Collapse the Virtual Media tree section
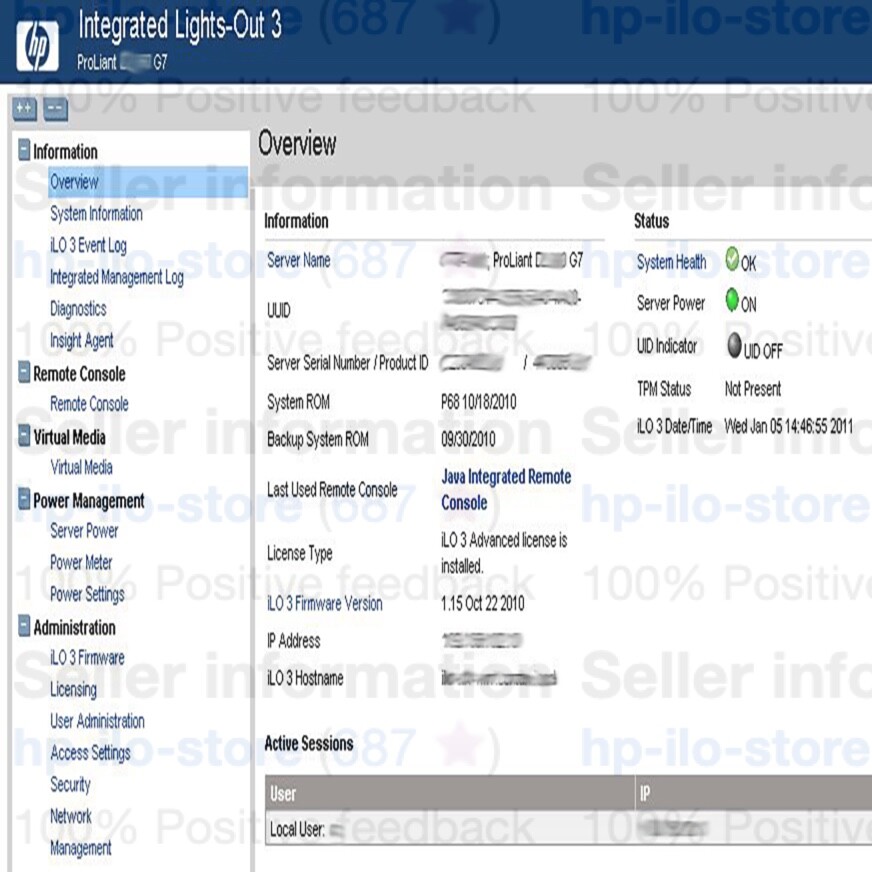 click(24, 435)
